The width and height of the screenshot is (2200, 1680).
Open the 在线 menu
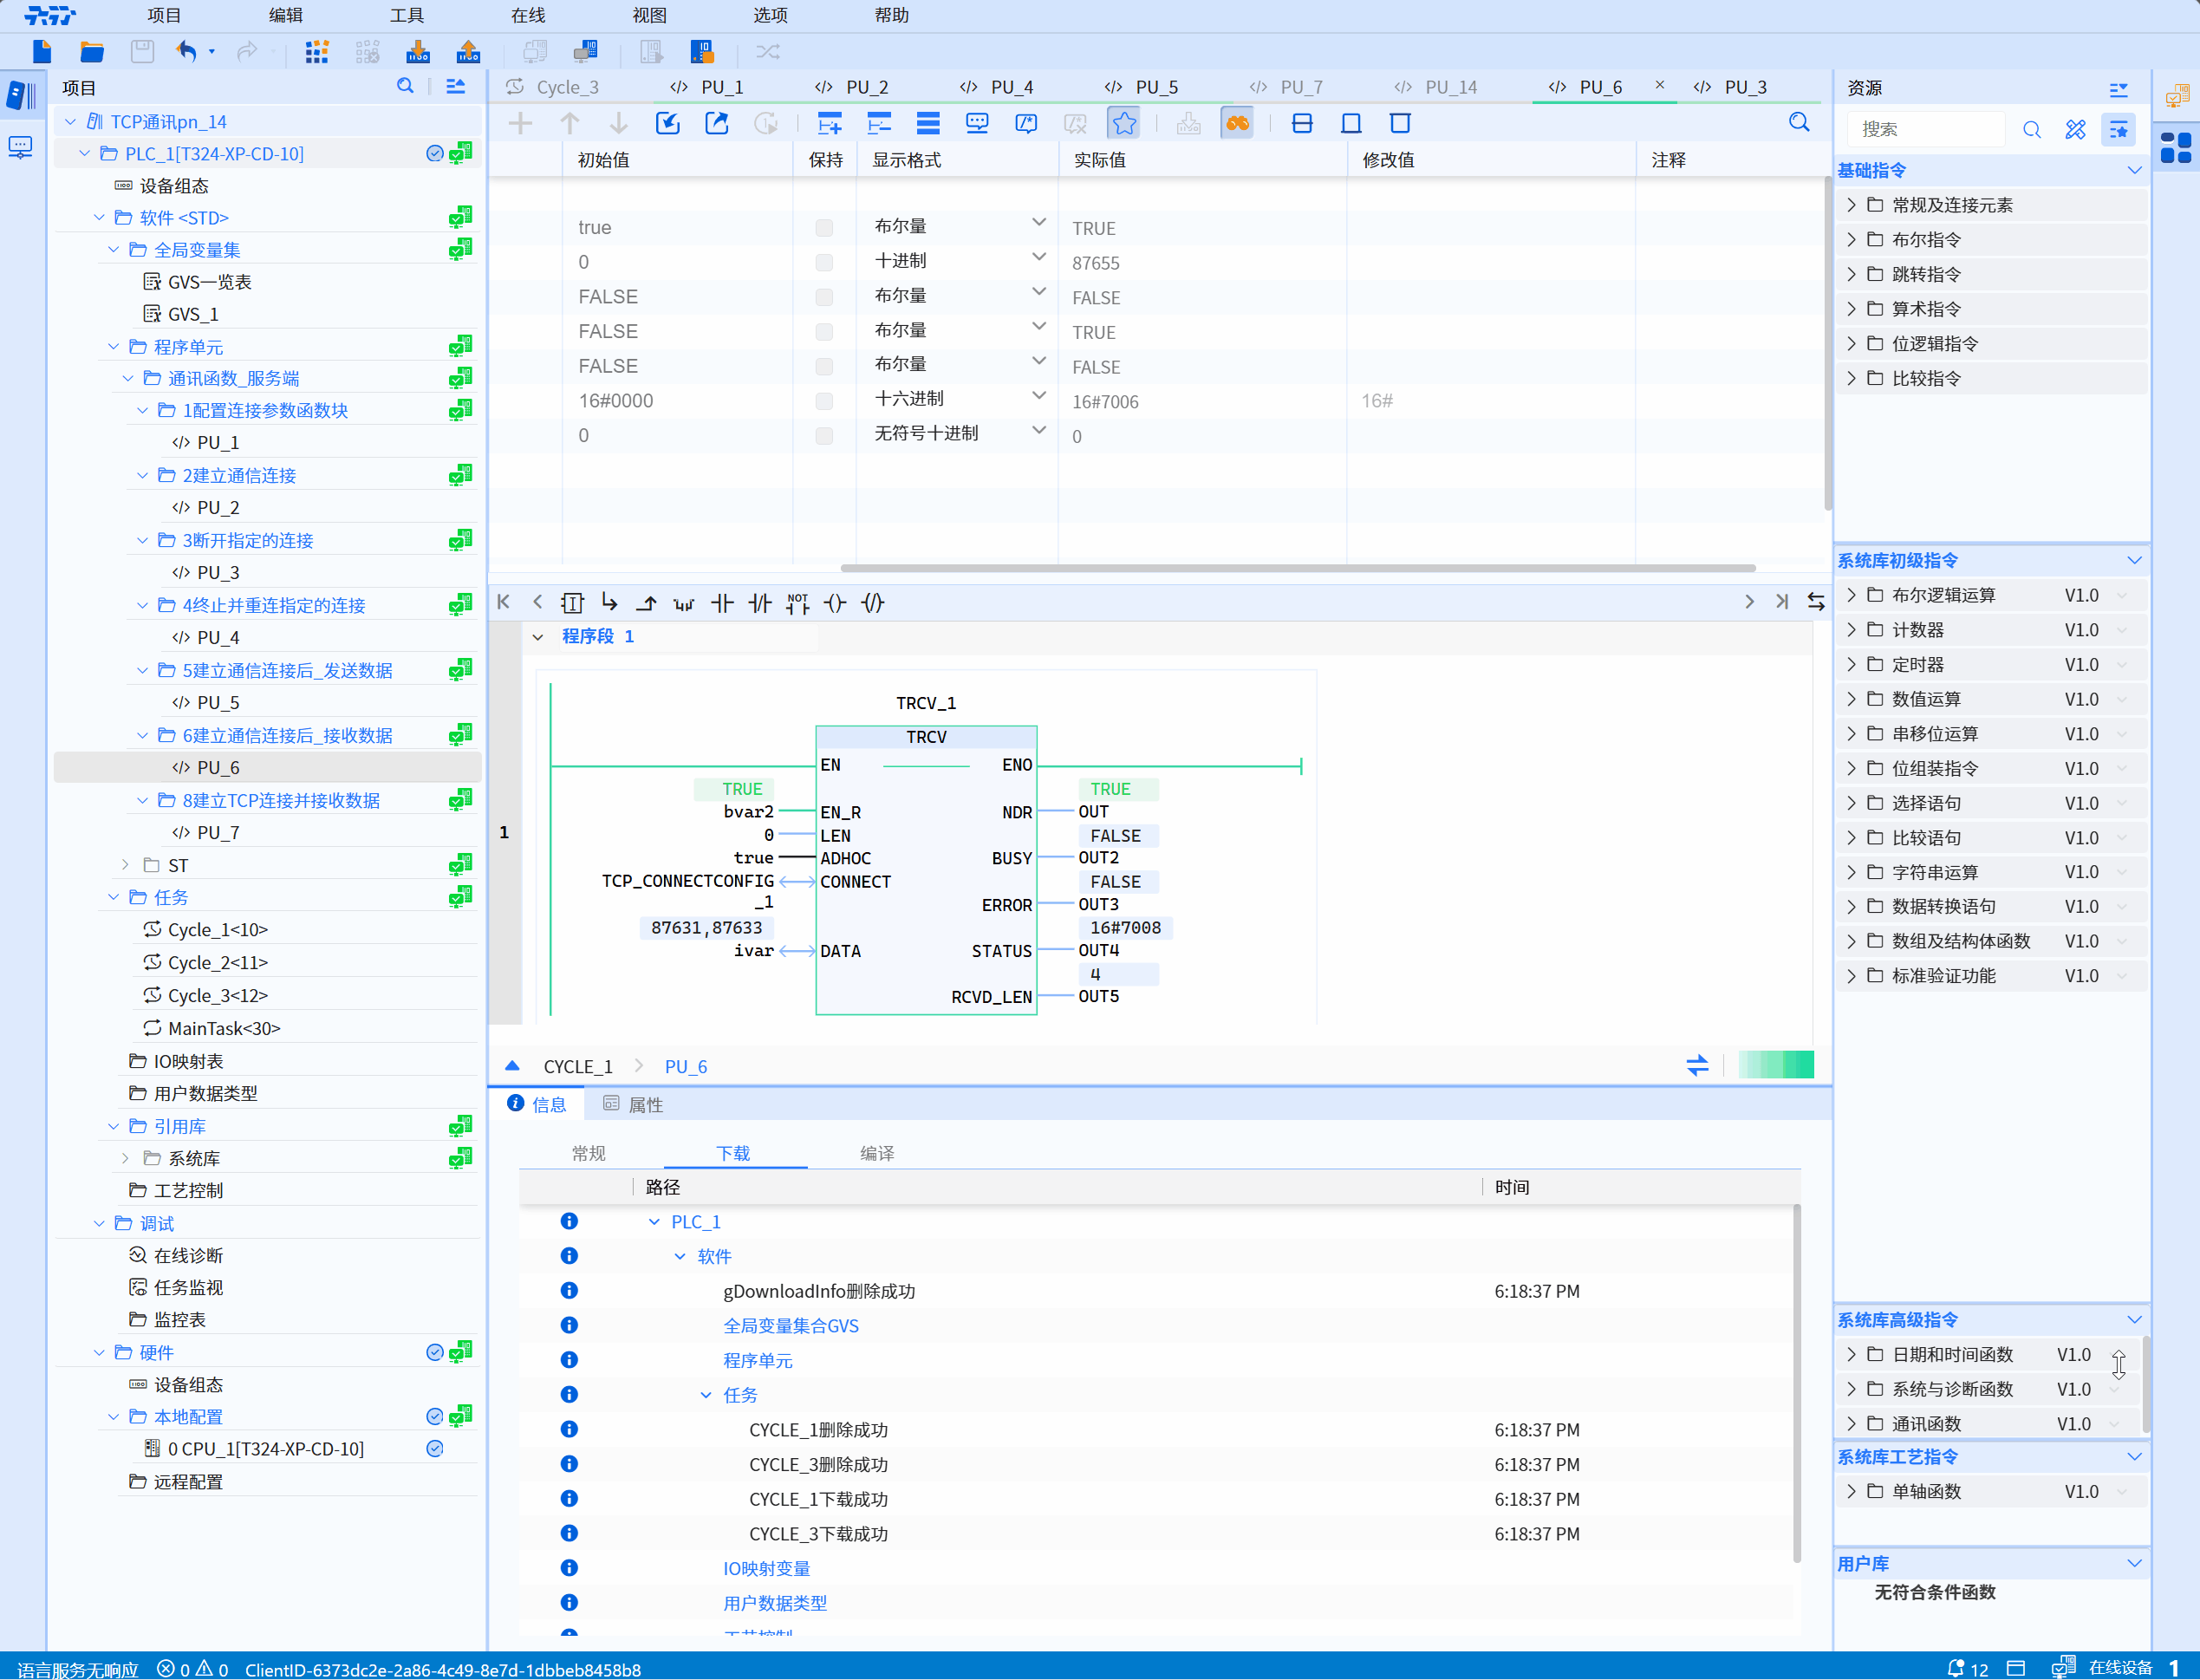tap(527, 15)
